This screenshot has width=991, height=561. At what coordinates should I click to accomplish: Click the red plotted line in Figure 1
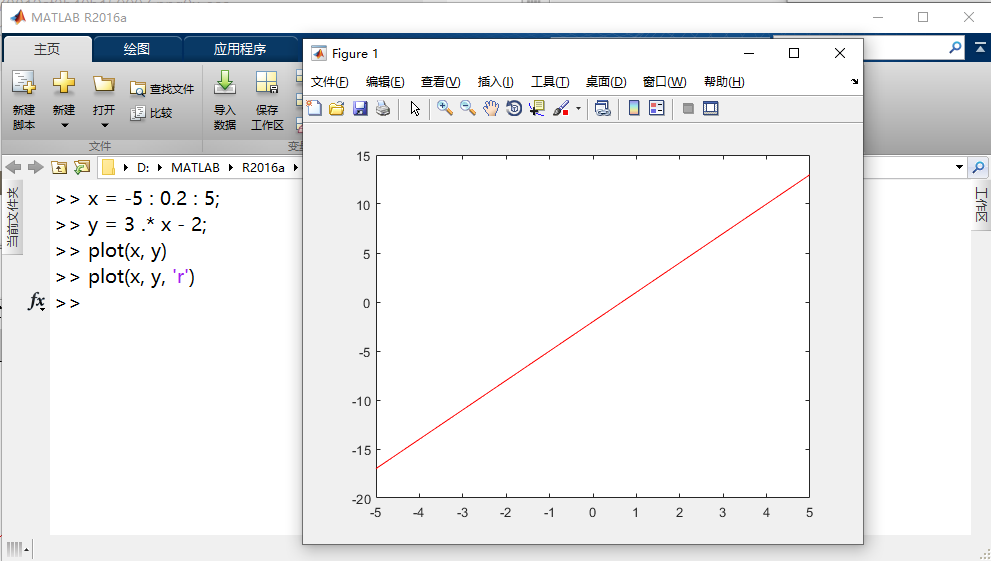593,322
